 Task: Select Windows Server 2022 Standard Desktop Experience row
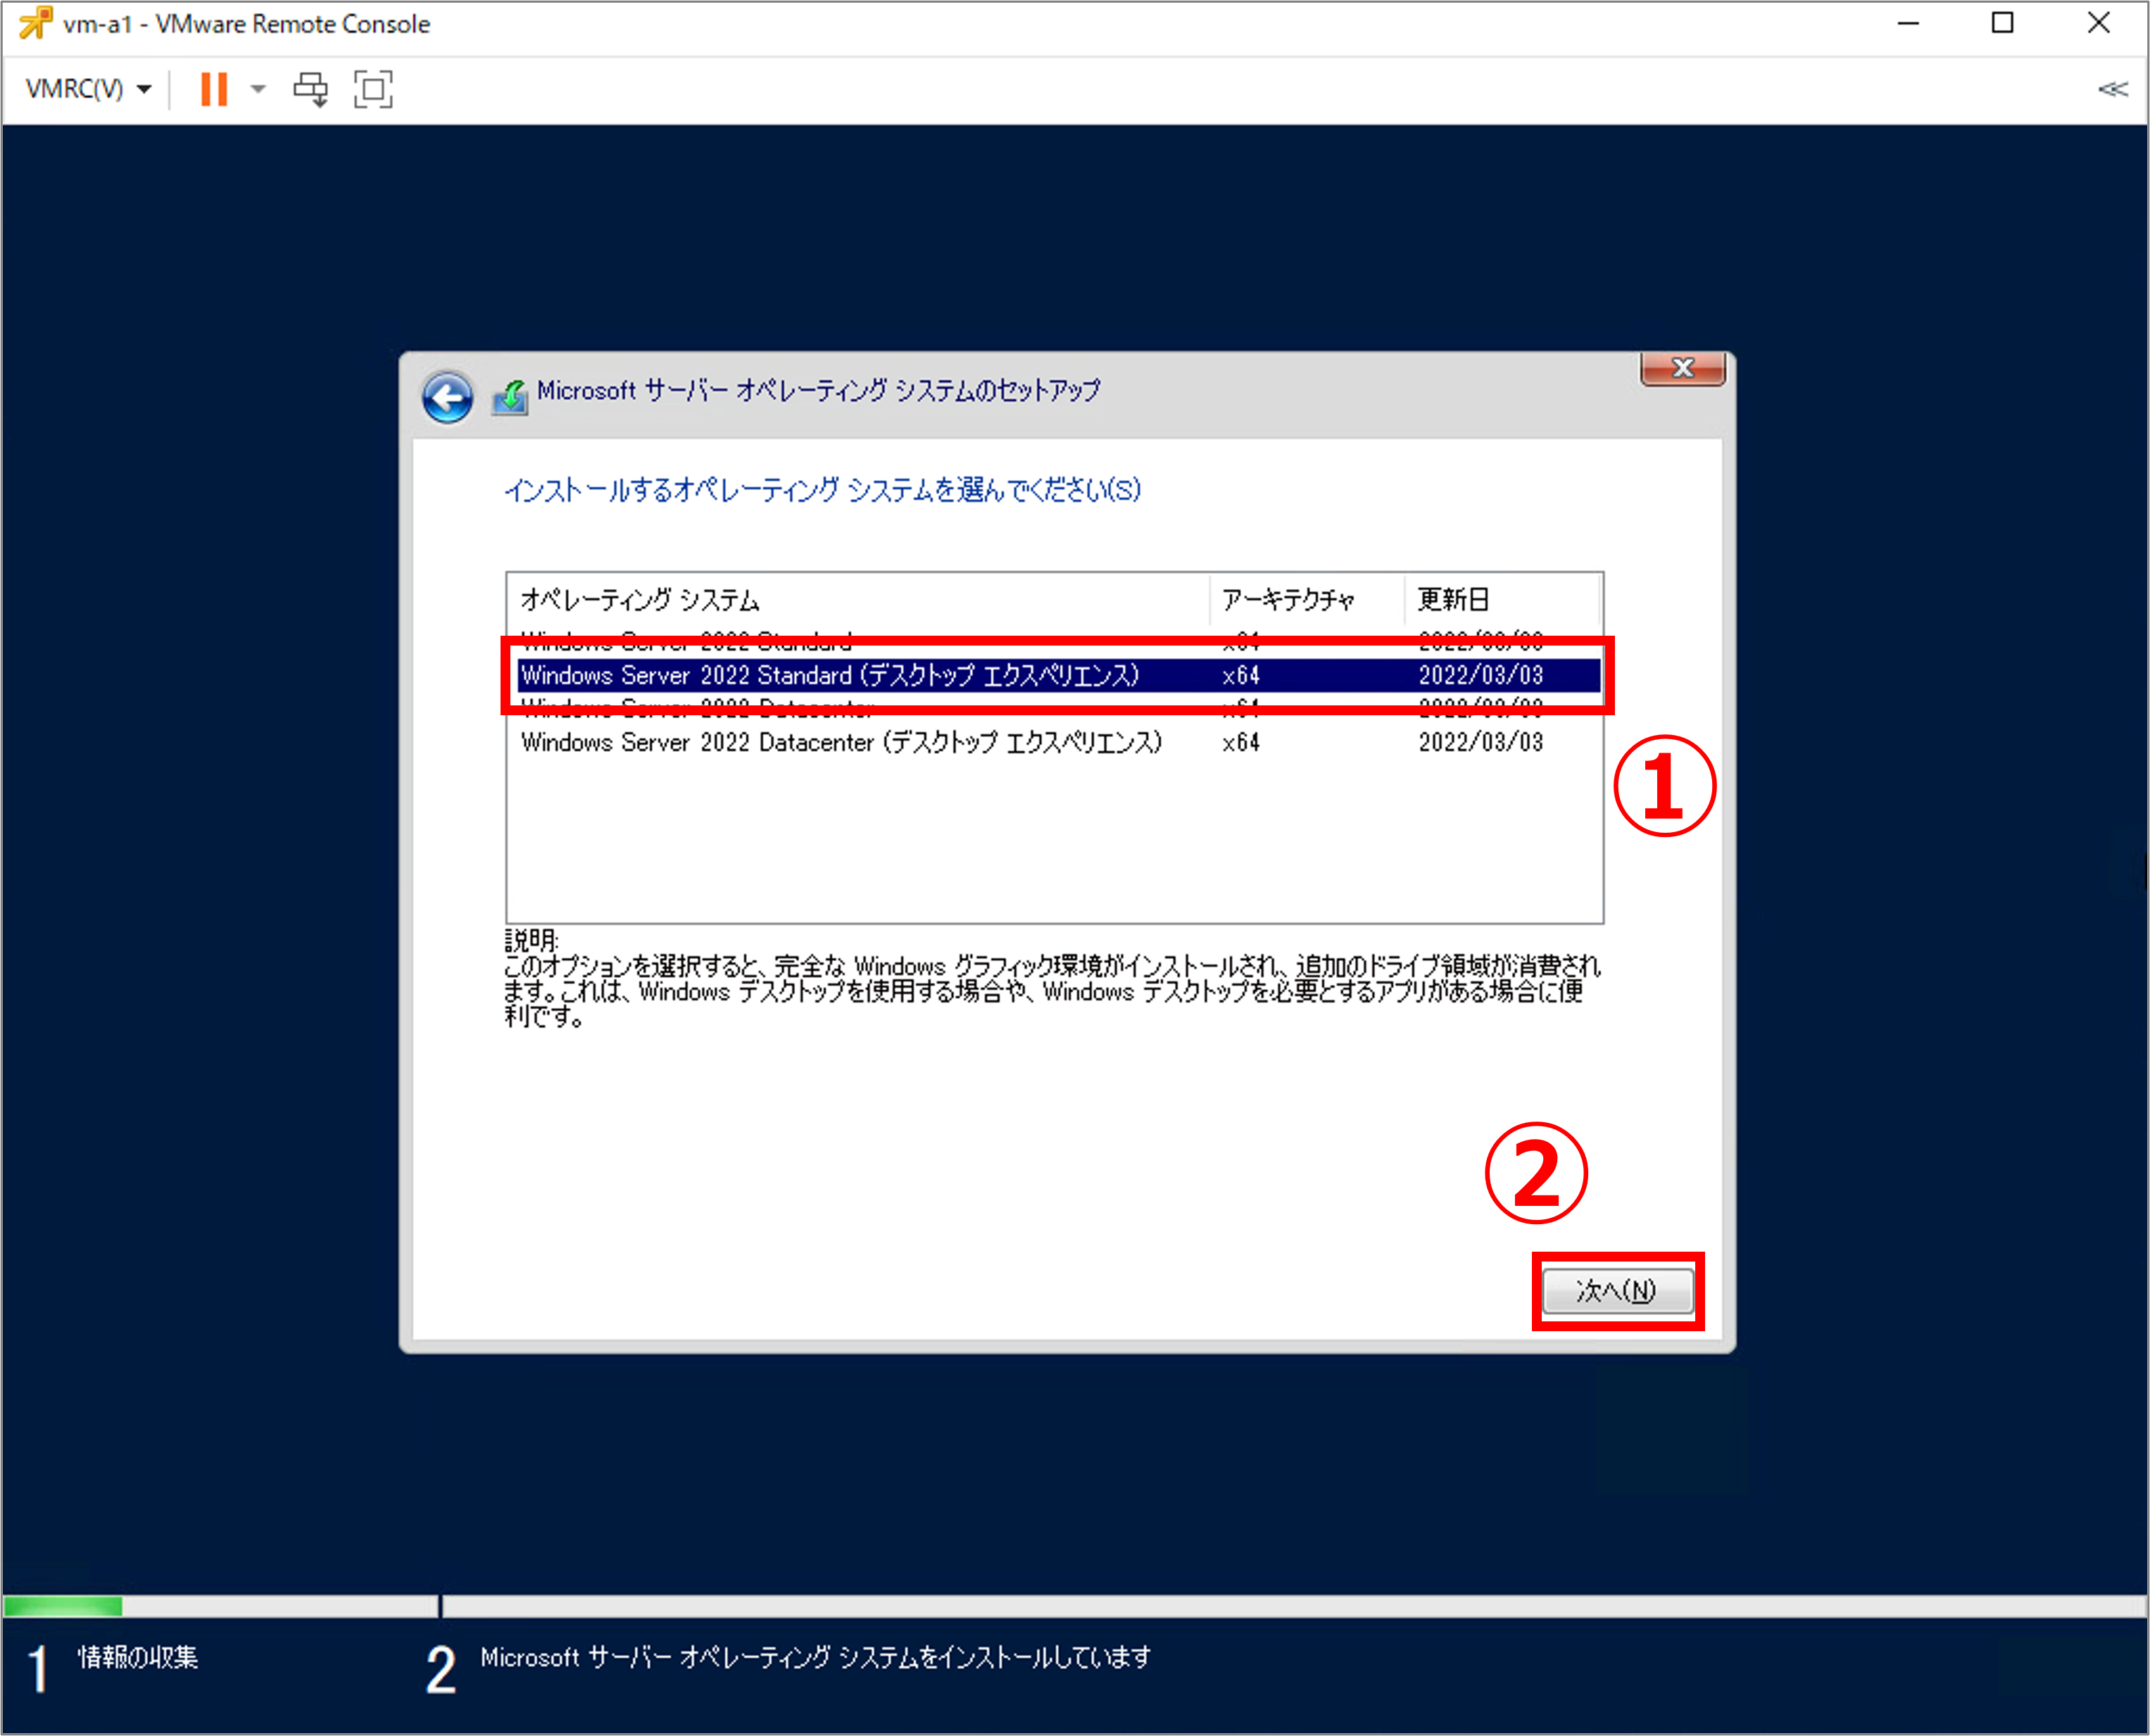point(1058,675)
